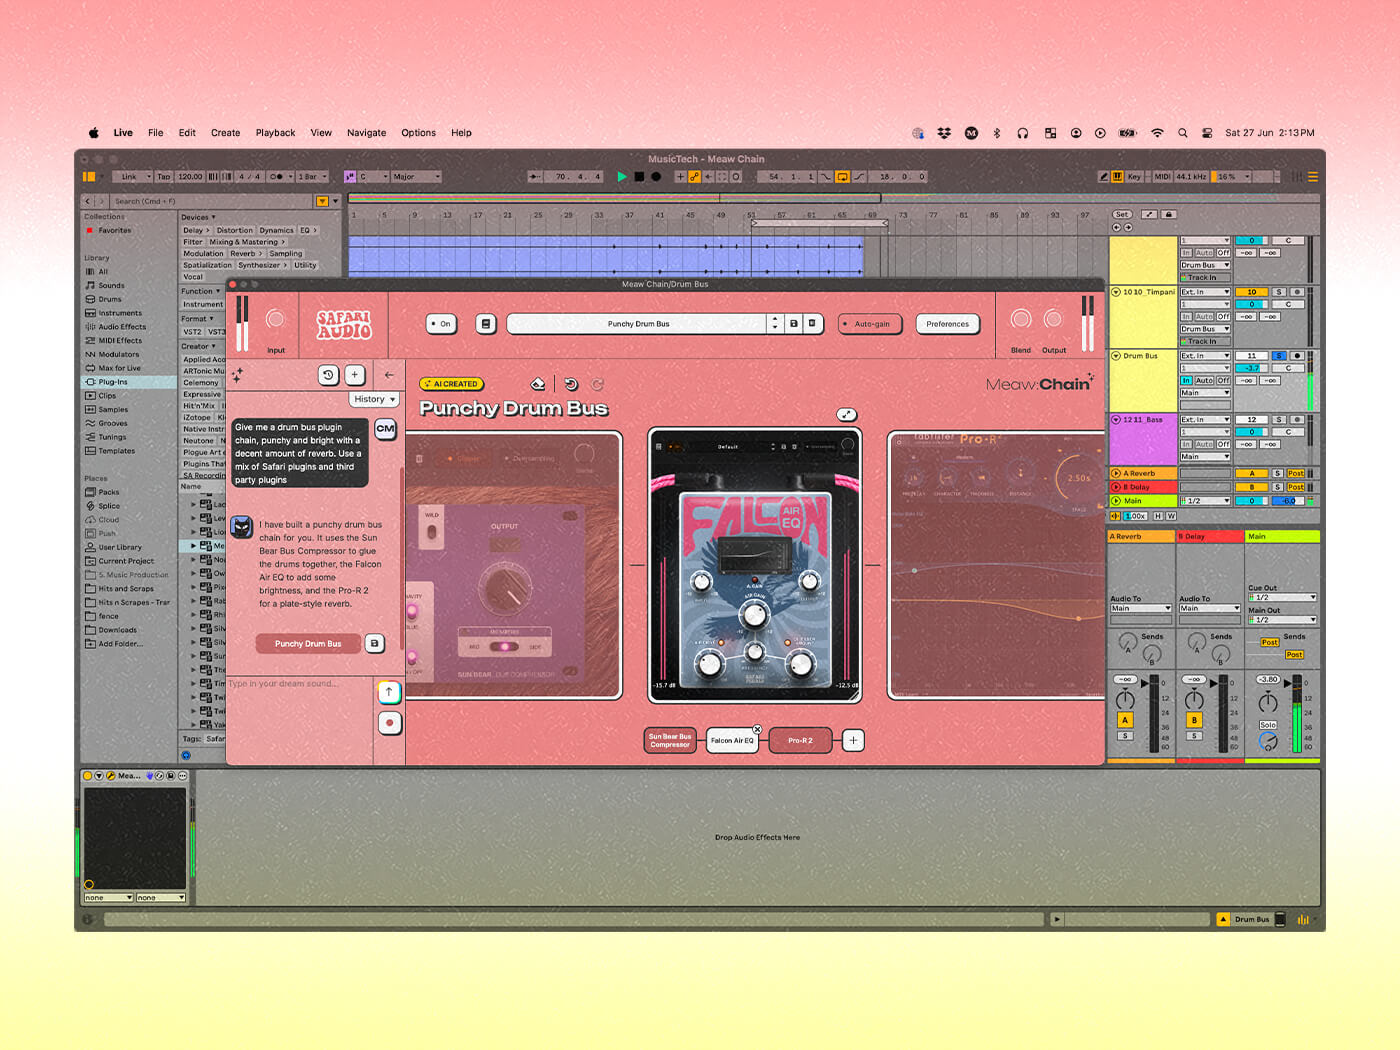Select the Pro-R 2 chain slot
Viewport: 1400px width, 1050px height.
click(800, 741)
